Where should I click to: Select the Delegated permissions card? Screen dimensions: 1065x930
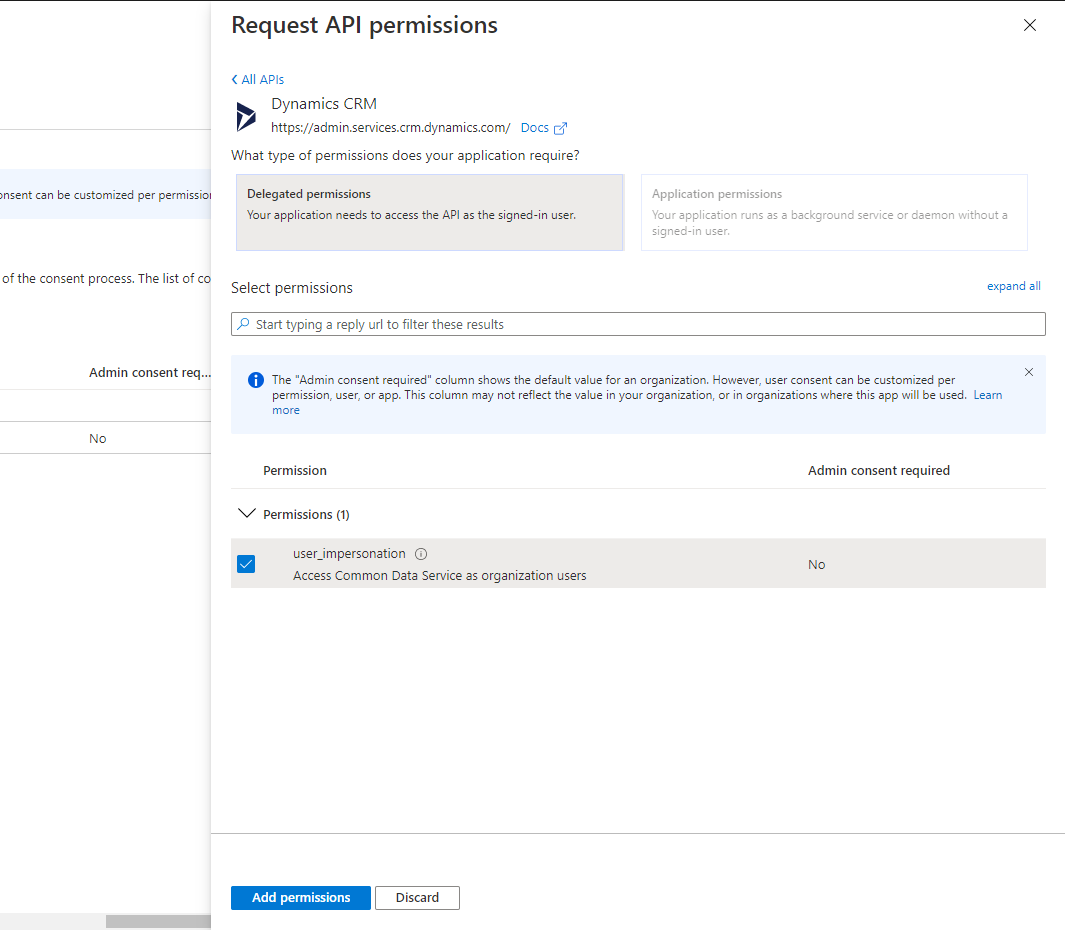coord(430,212)
